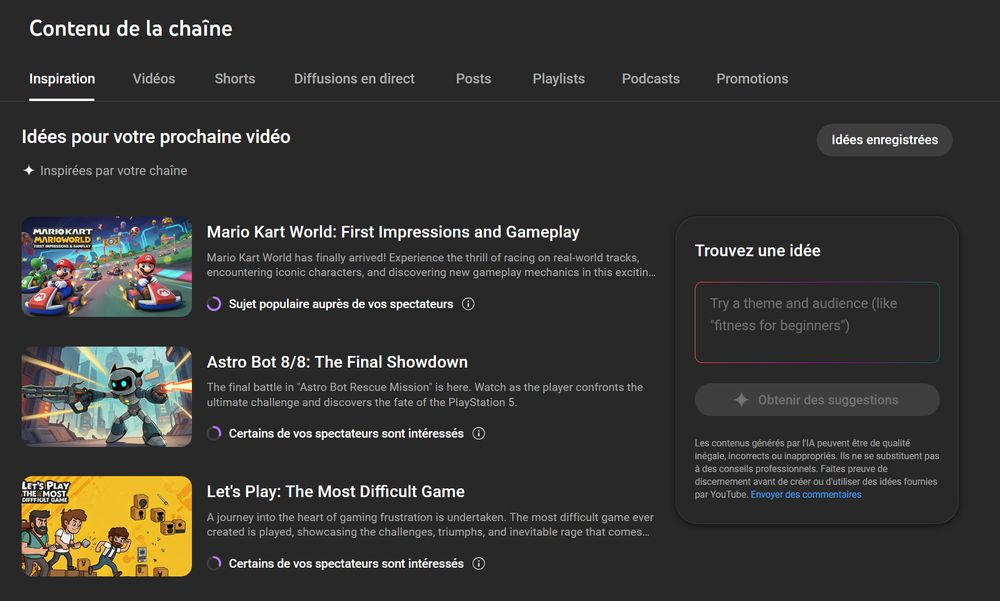Open the Astro Bot idea thumbnail

107,396
